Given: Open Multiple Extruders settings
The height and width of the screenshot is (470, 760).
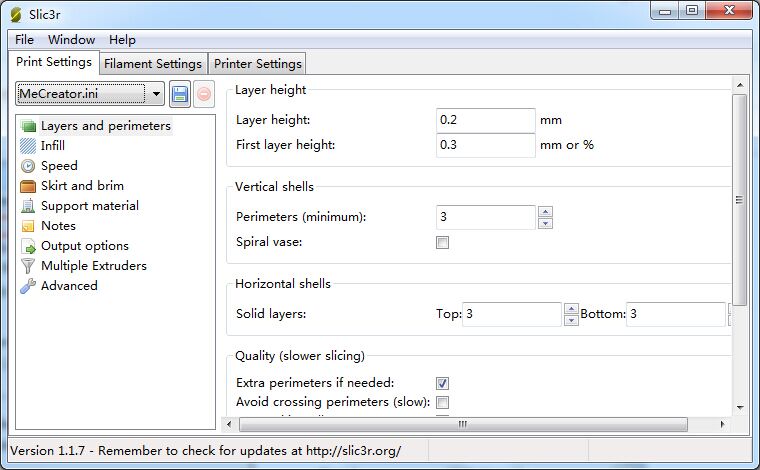Looking at the screenshot, I should point(94,266).
